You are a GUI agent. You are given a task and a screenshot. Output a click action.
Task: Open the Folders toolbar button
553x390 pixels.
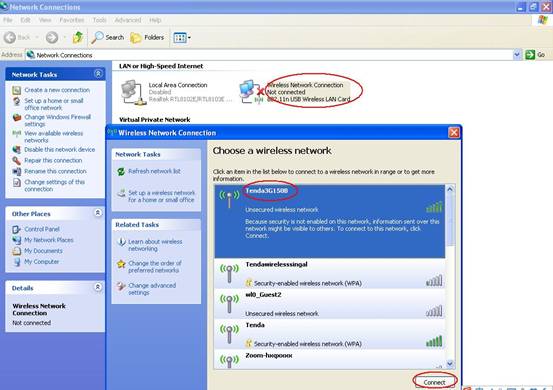[147, 37]
